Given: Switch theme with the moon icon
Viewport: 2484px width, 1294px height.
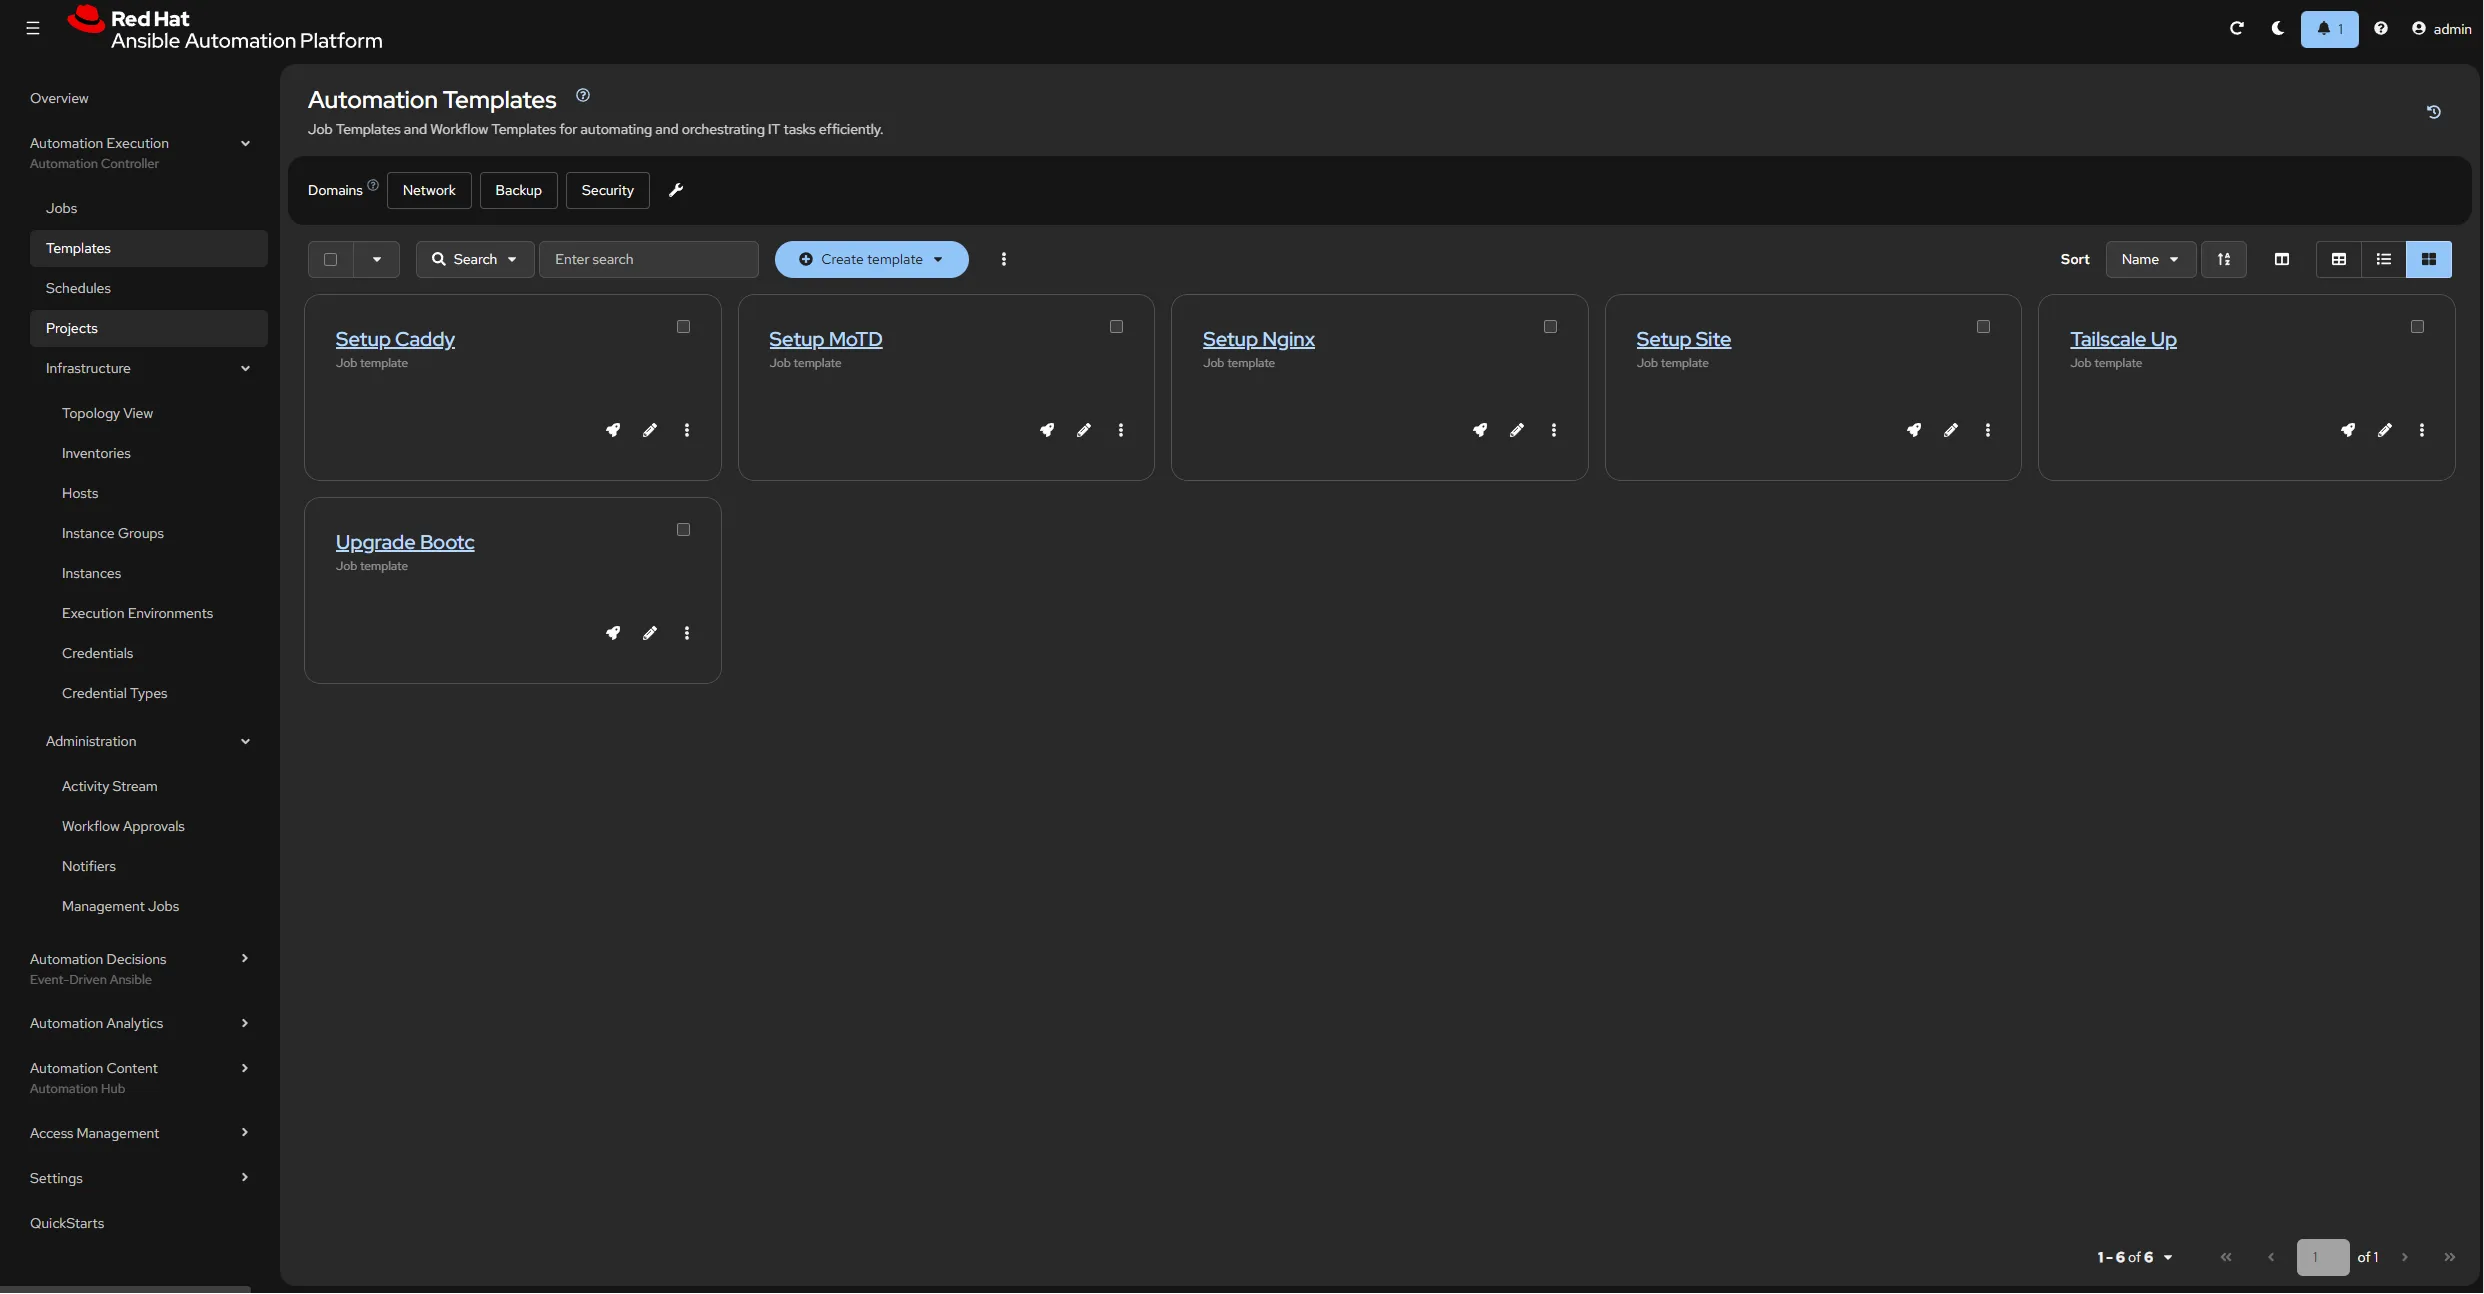Looking at the screenshot, I should (x=2278, y=28).
